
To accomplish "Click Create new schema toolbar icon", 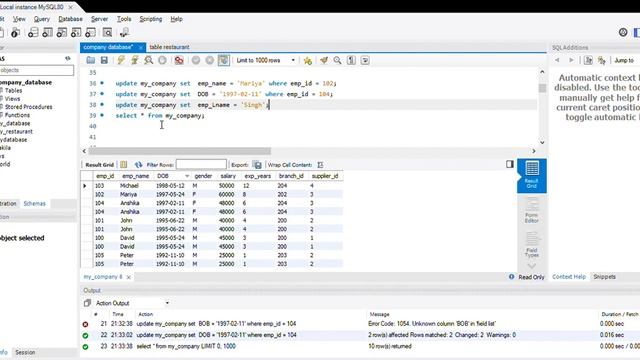I will [33, 33].
